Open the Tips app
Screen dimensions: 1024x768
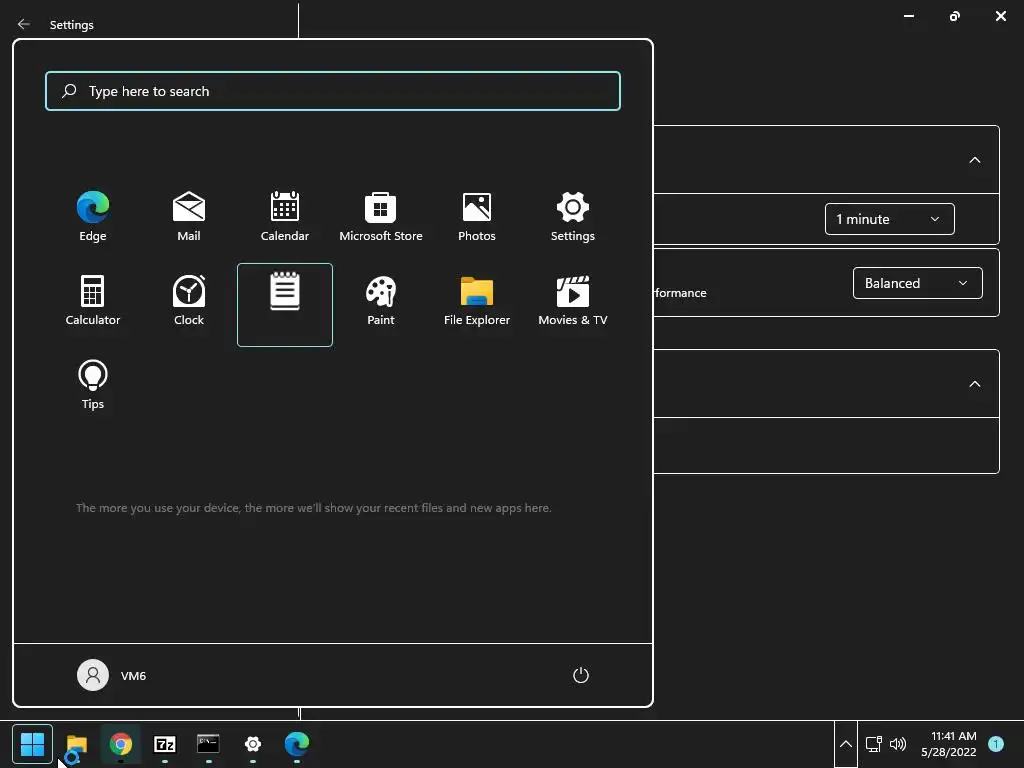pos(93,384)
